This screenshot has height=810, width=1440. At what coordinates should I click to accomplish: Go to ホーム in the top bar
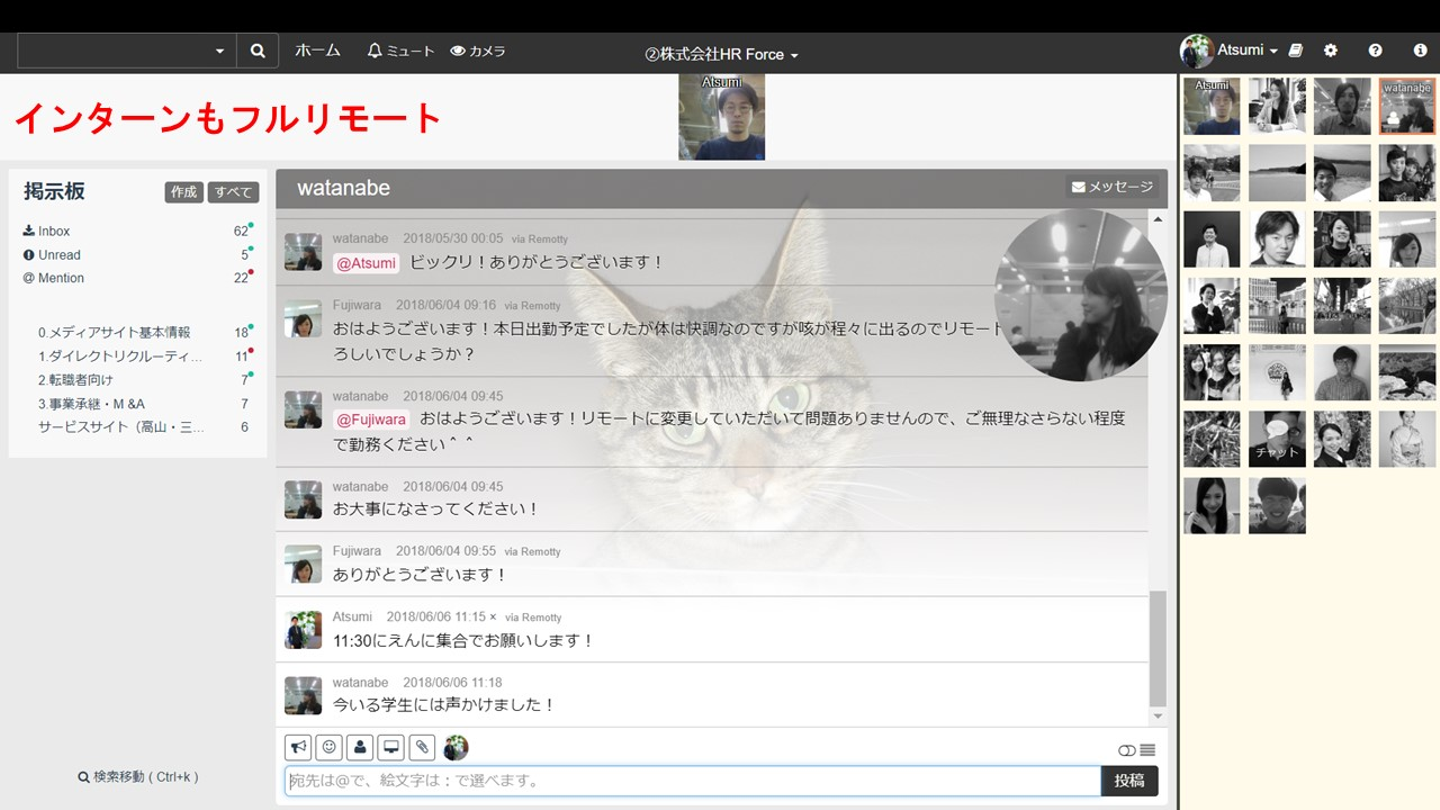pos(318,50)
